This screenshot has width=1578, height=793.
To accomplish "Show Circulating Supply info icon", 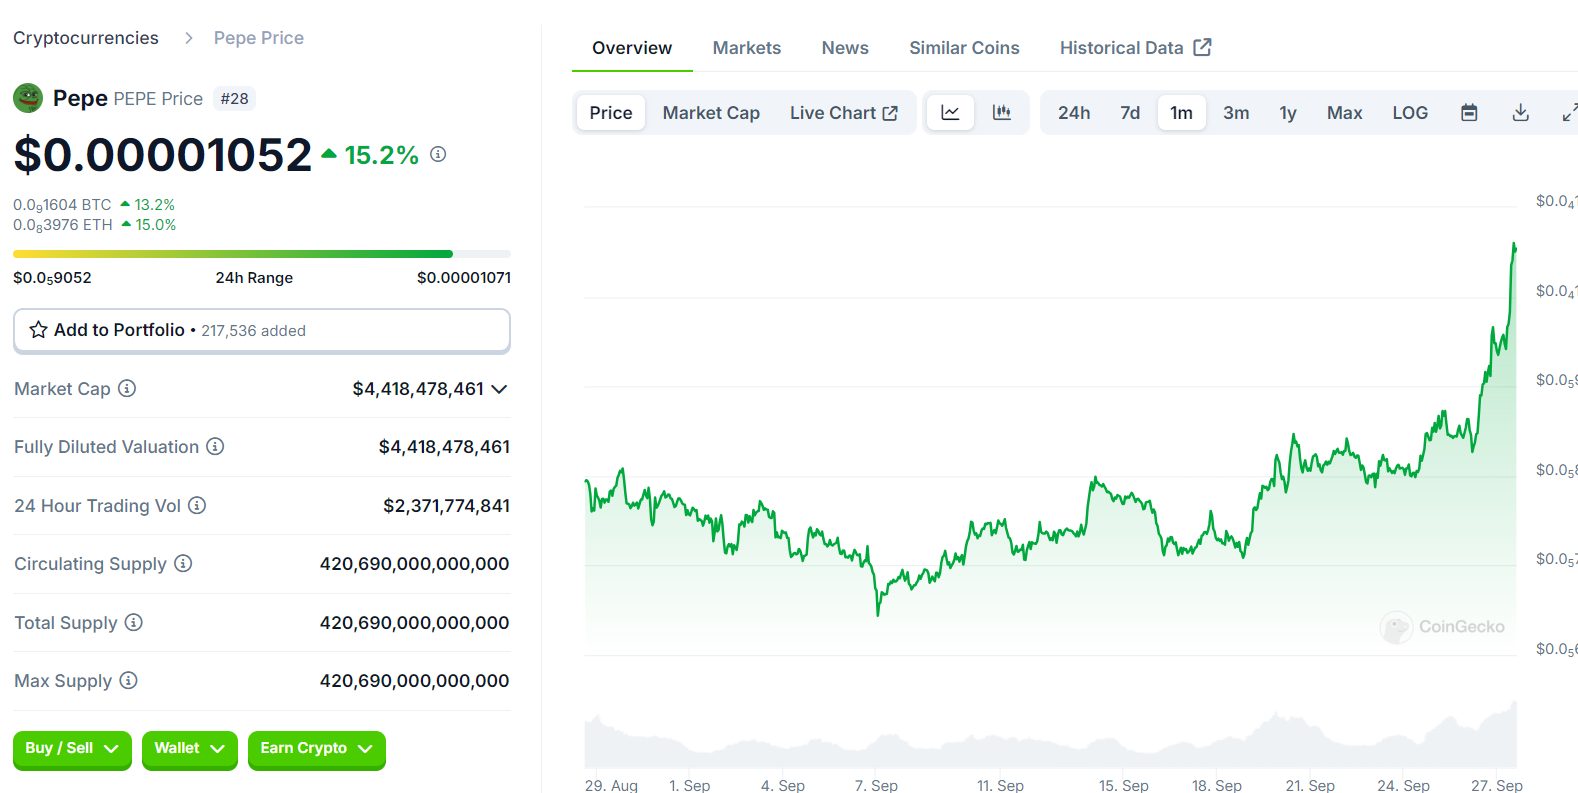I will pyautogui.click(x=183, y=563).
